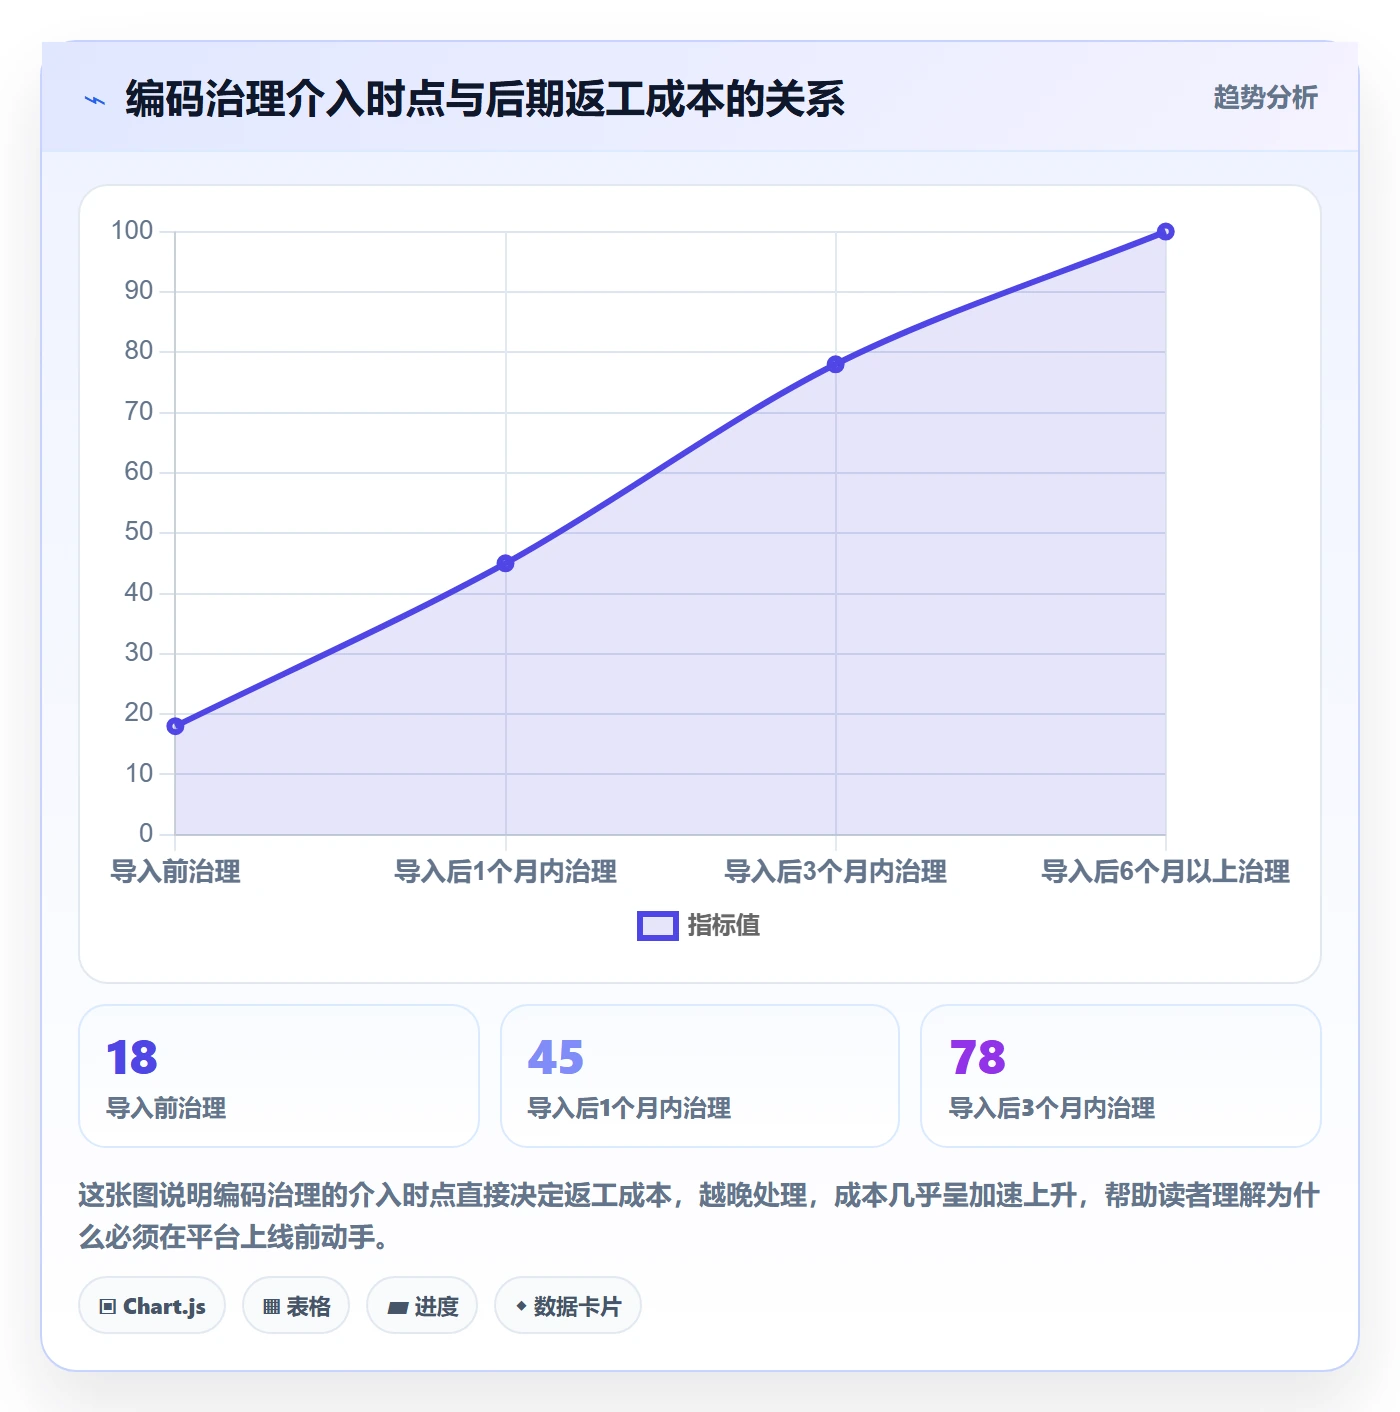Select the data point for 导入前治理
1400x1412 pixels.
pos(175,726)
